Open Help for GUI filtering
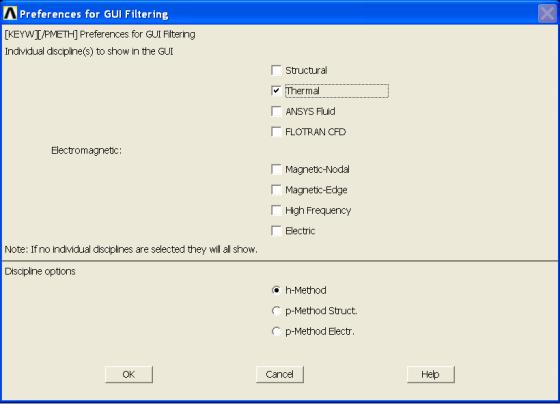Viewport: 560px width, 404px height. pos(430,374)
